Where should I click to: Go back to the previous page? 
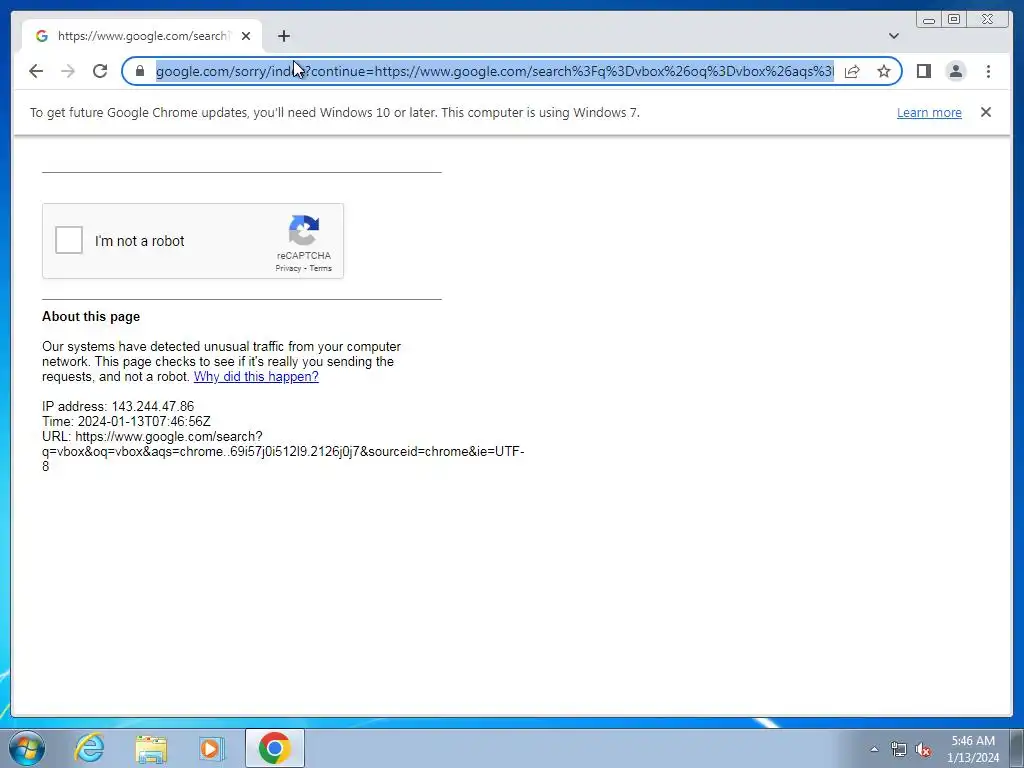[x=36, y=71]
